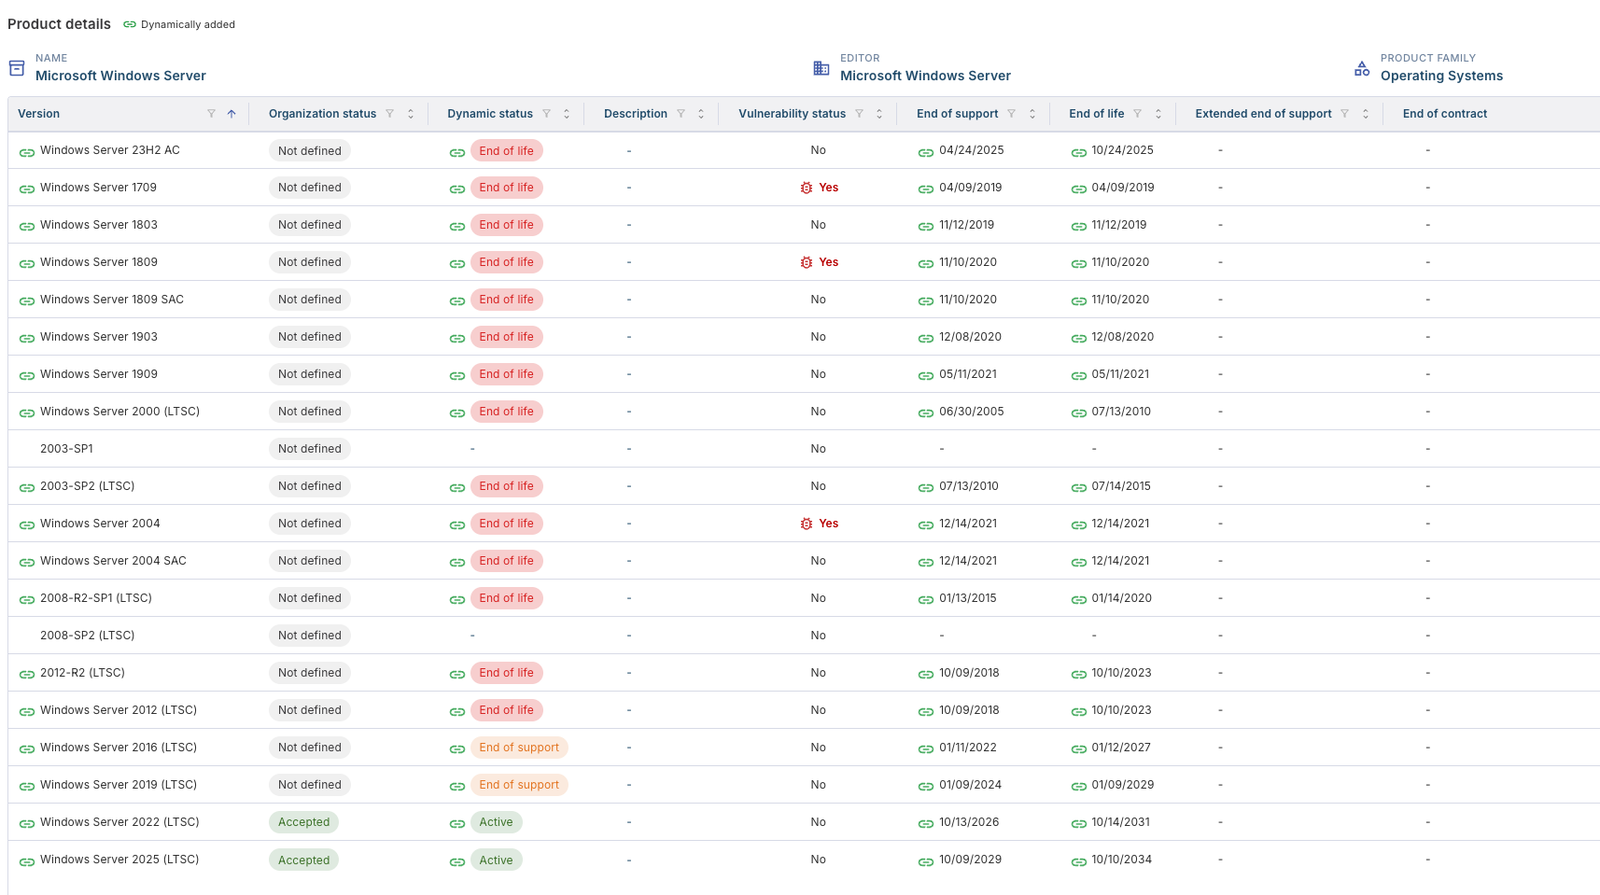Viewport: 1600px width, 895px height.
Task: Click End of support badge for Windows Server 2016
Action: point(519,748)
